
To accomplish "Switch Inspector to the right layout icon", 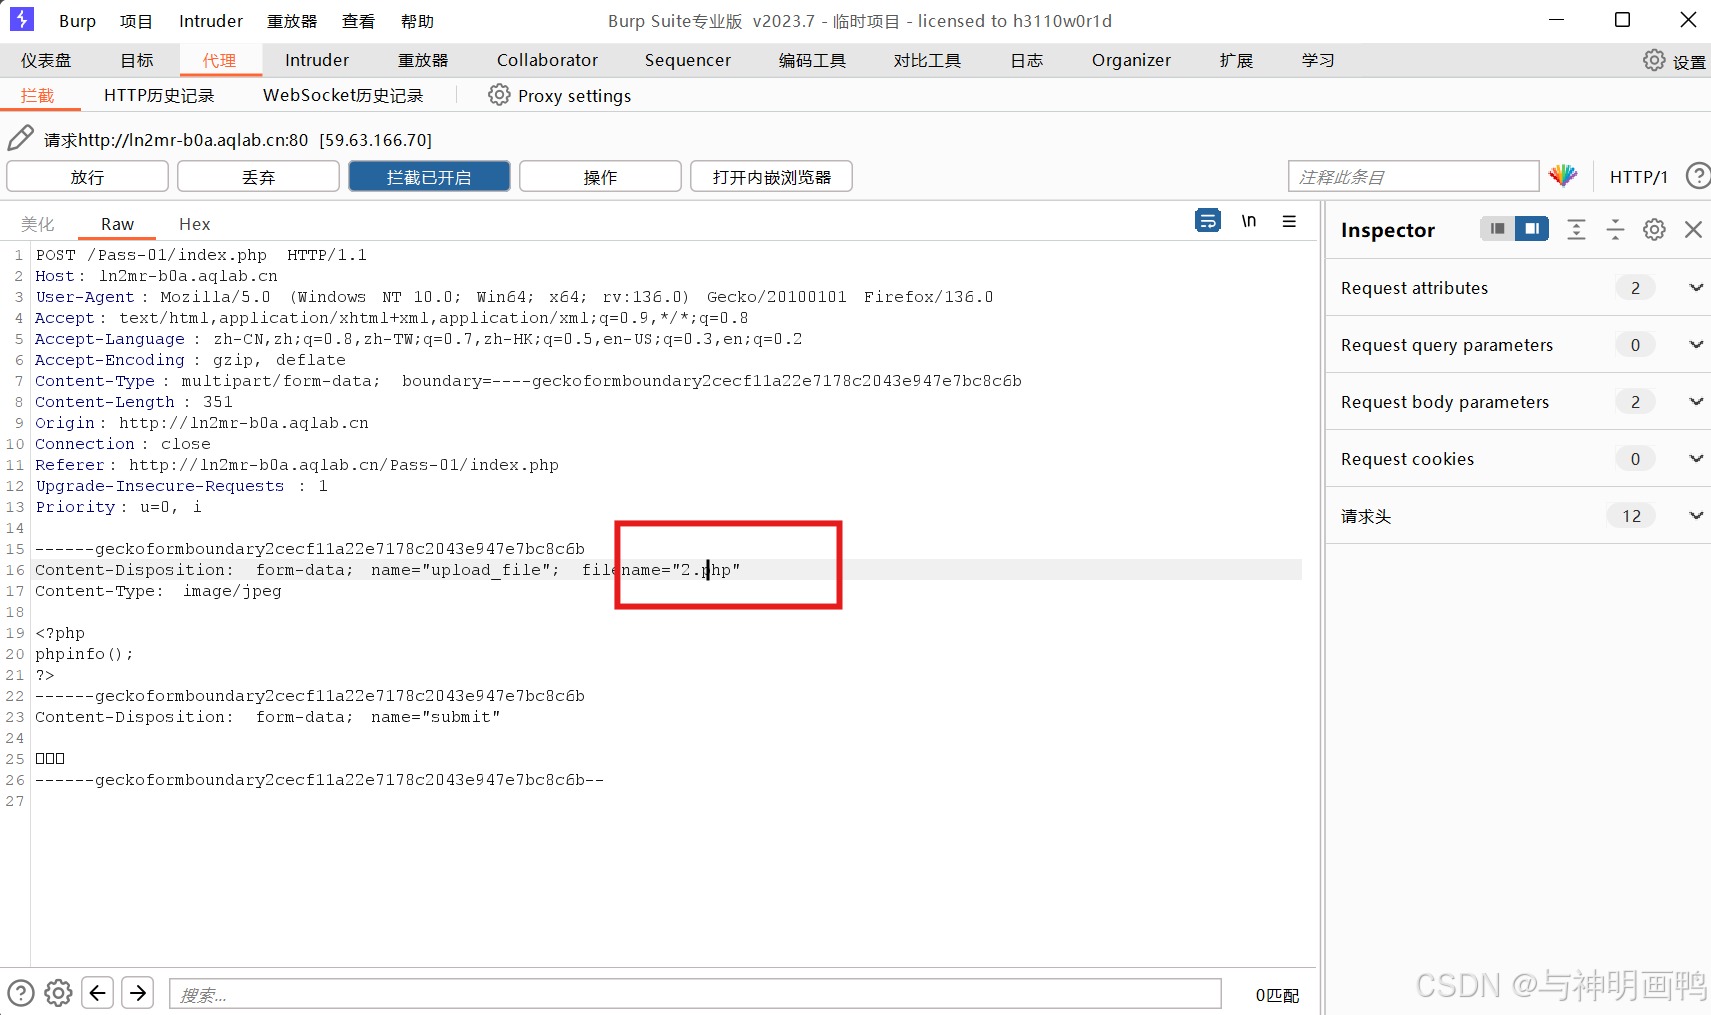I will point(1532,229).
